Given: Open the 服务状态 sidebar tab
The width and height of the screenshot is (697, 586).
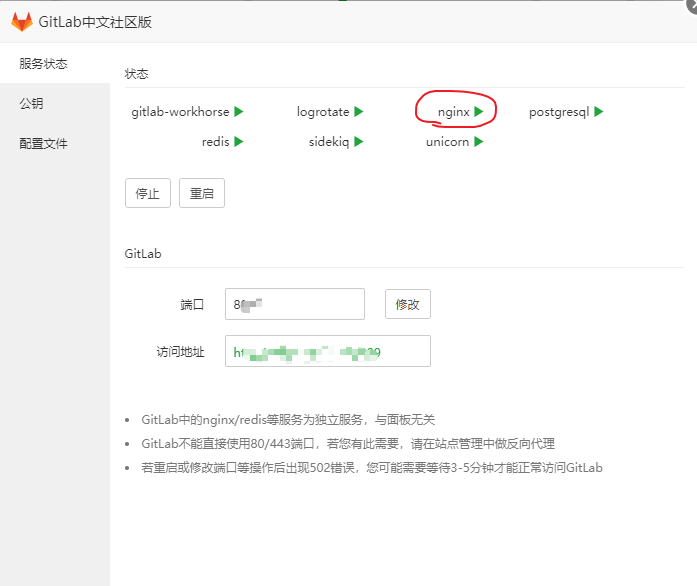Looking at the screenshot, I should coord(55,64).
